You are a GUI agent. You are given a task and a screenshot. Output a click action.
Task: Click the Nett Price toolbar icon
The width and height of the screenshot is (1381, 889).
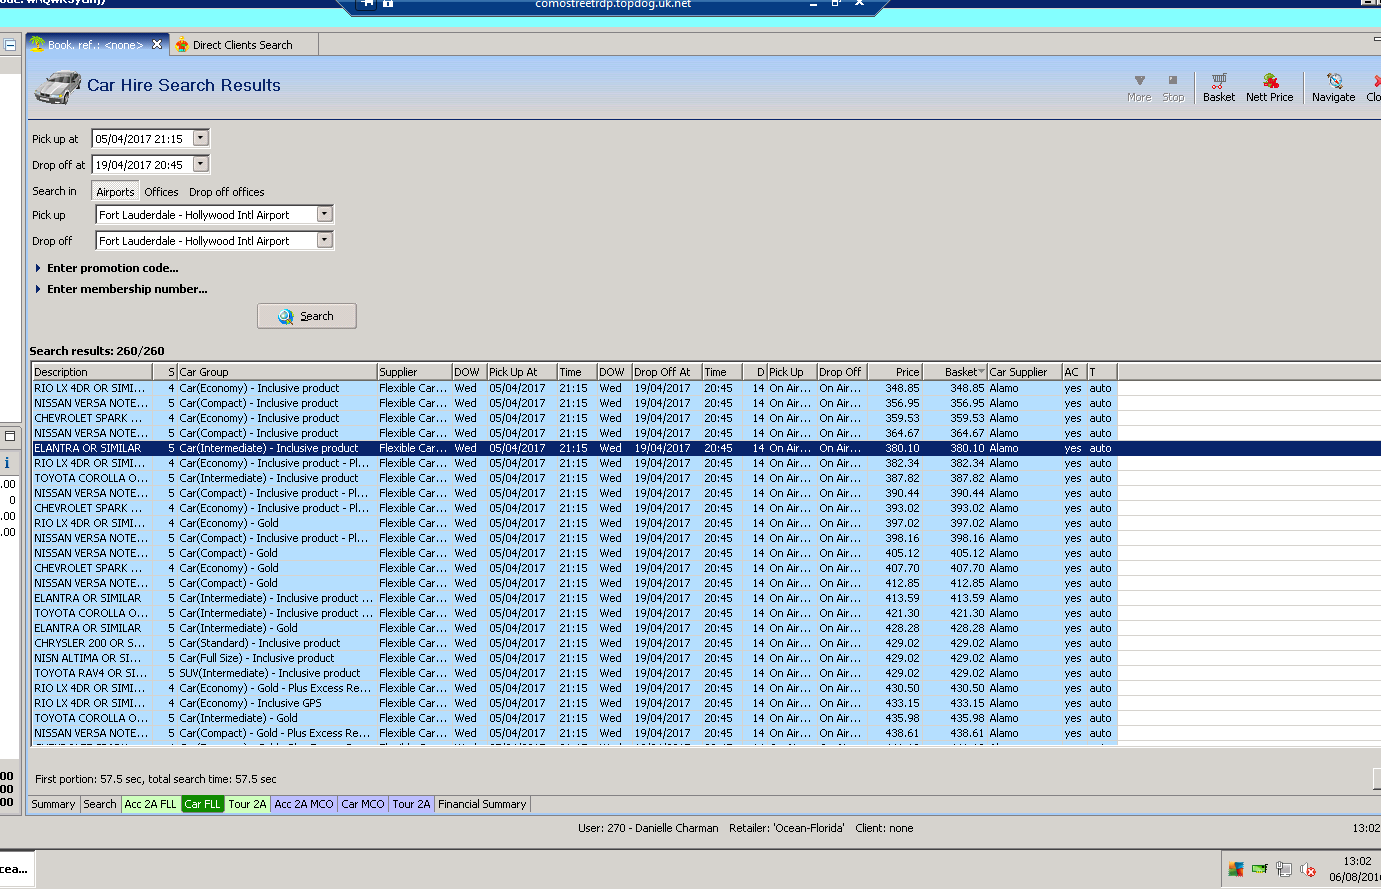pos(1269,86)
